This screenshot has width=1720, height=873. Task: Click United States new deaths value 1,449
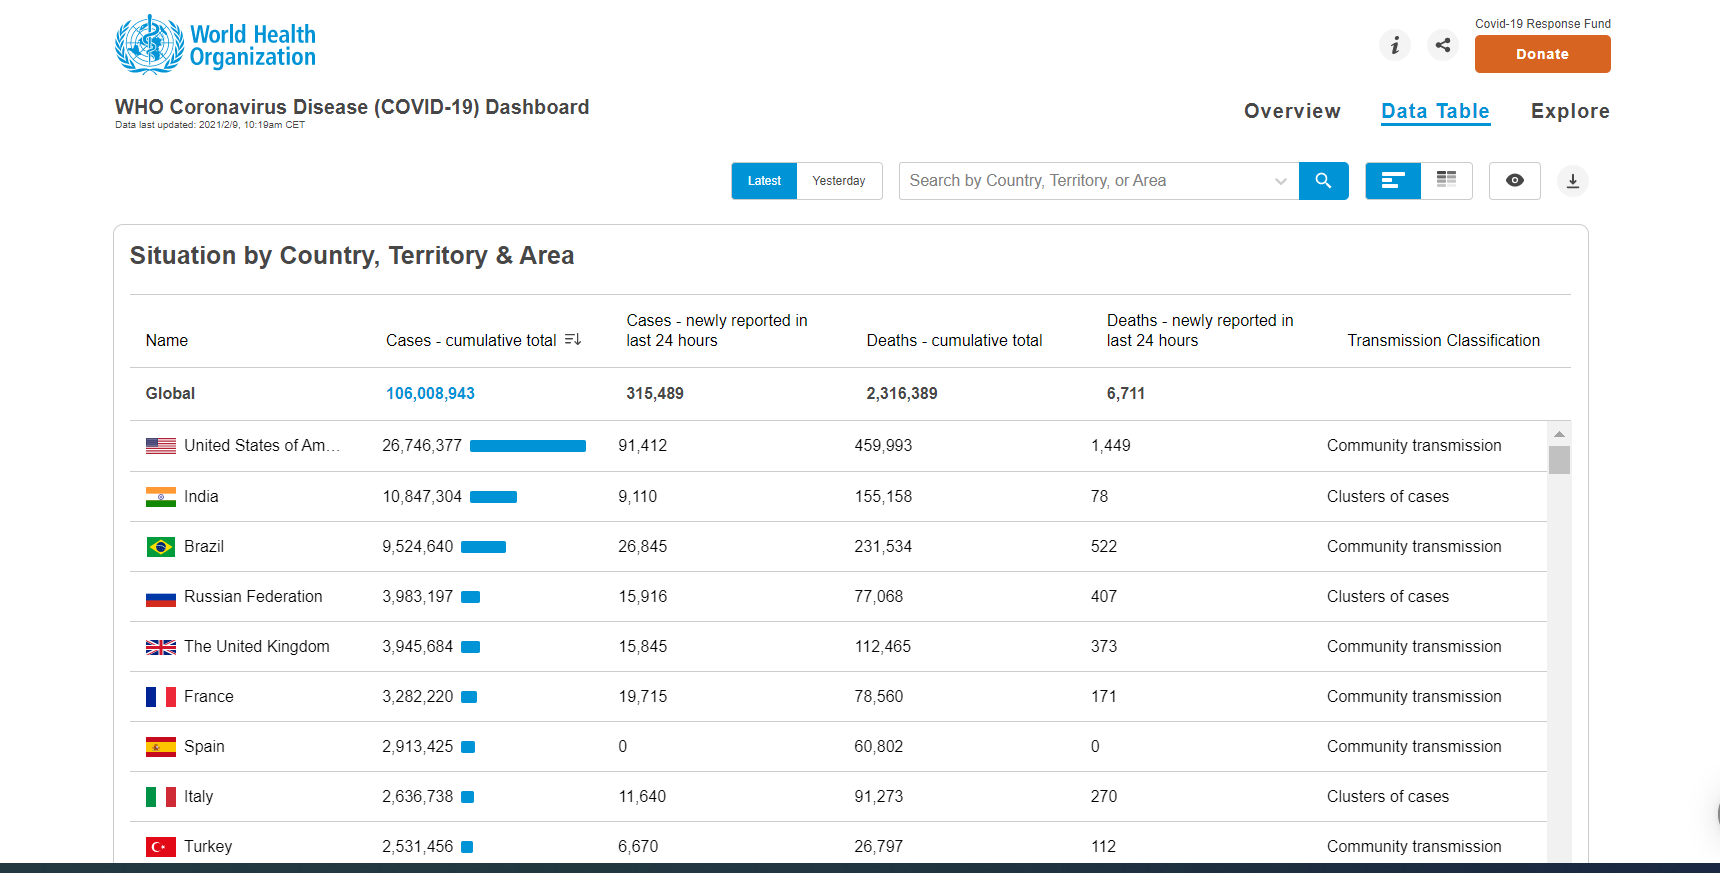coord(1111,446)
